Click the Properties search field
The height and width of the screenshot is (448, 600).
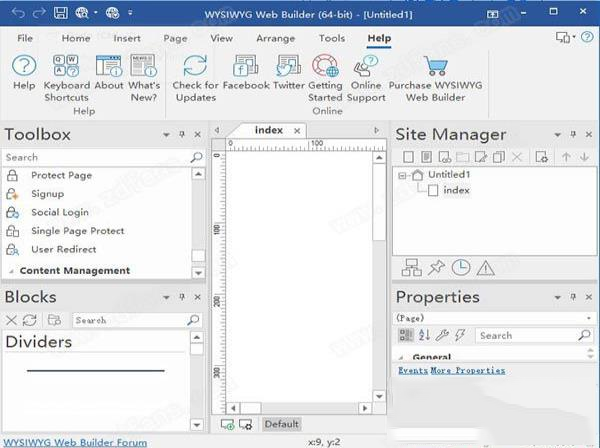[x=534, y=335]
